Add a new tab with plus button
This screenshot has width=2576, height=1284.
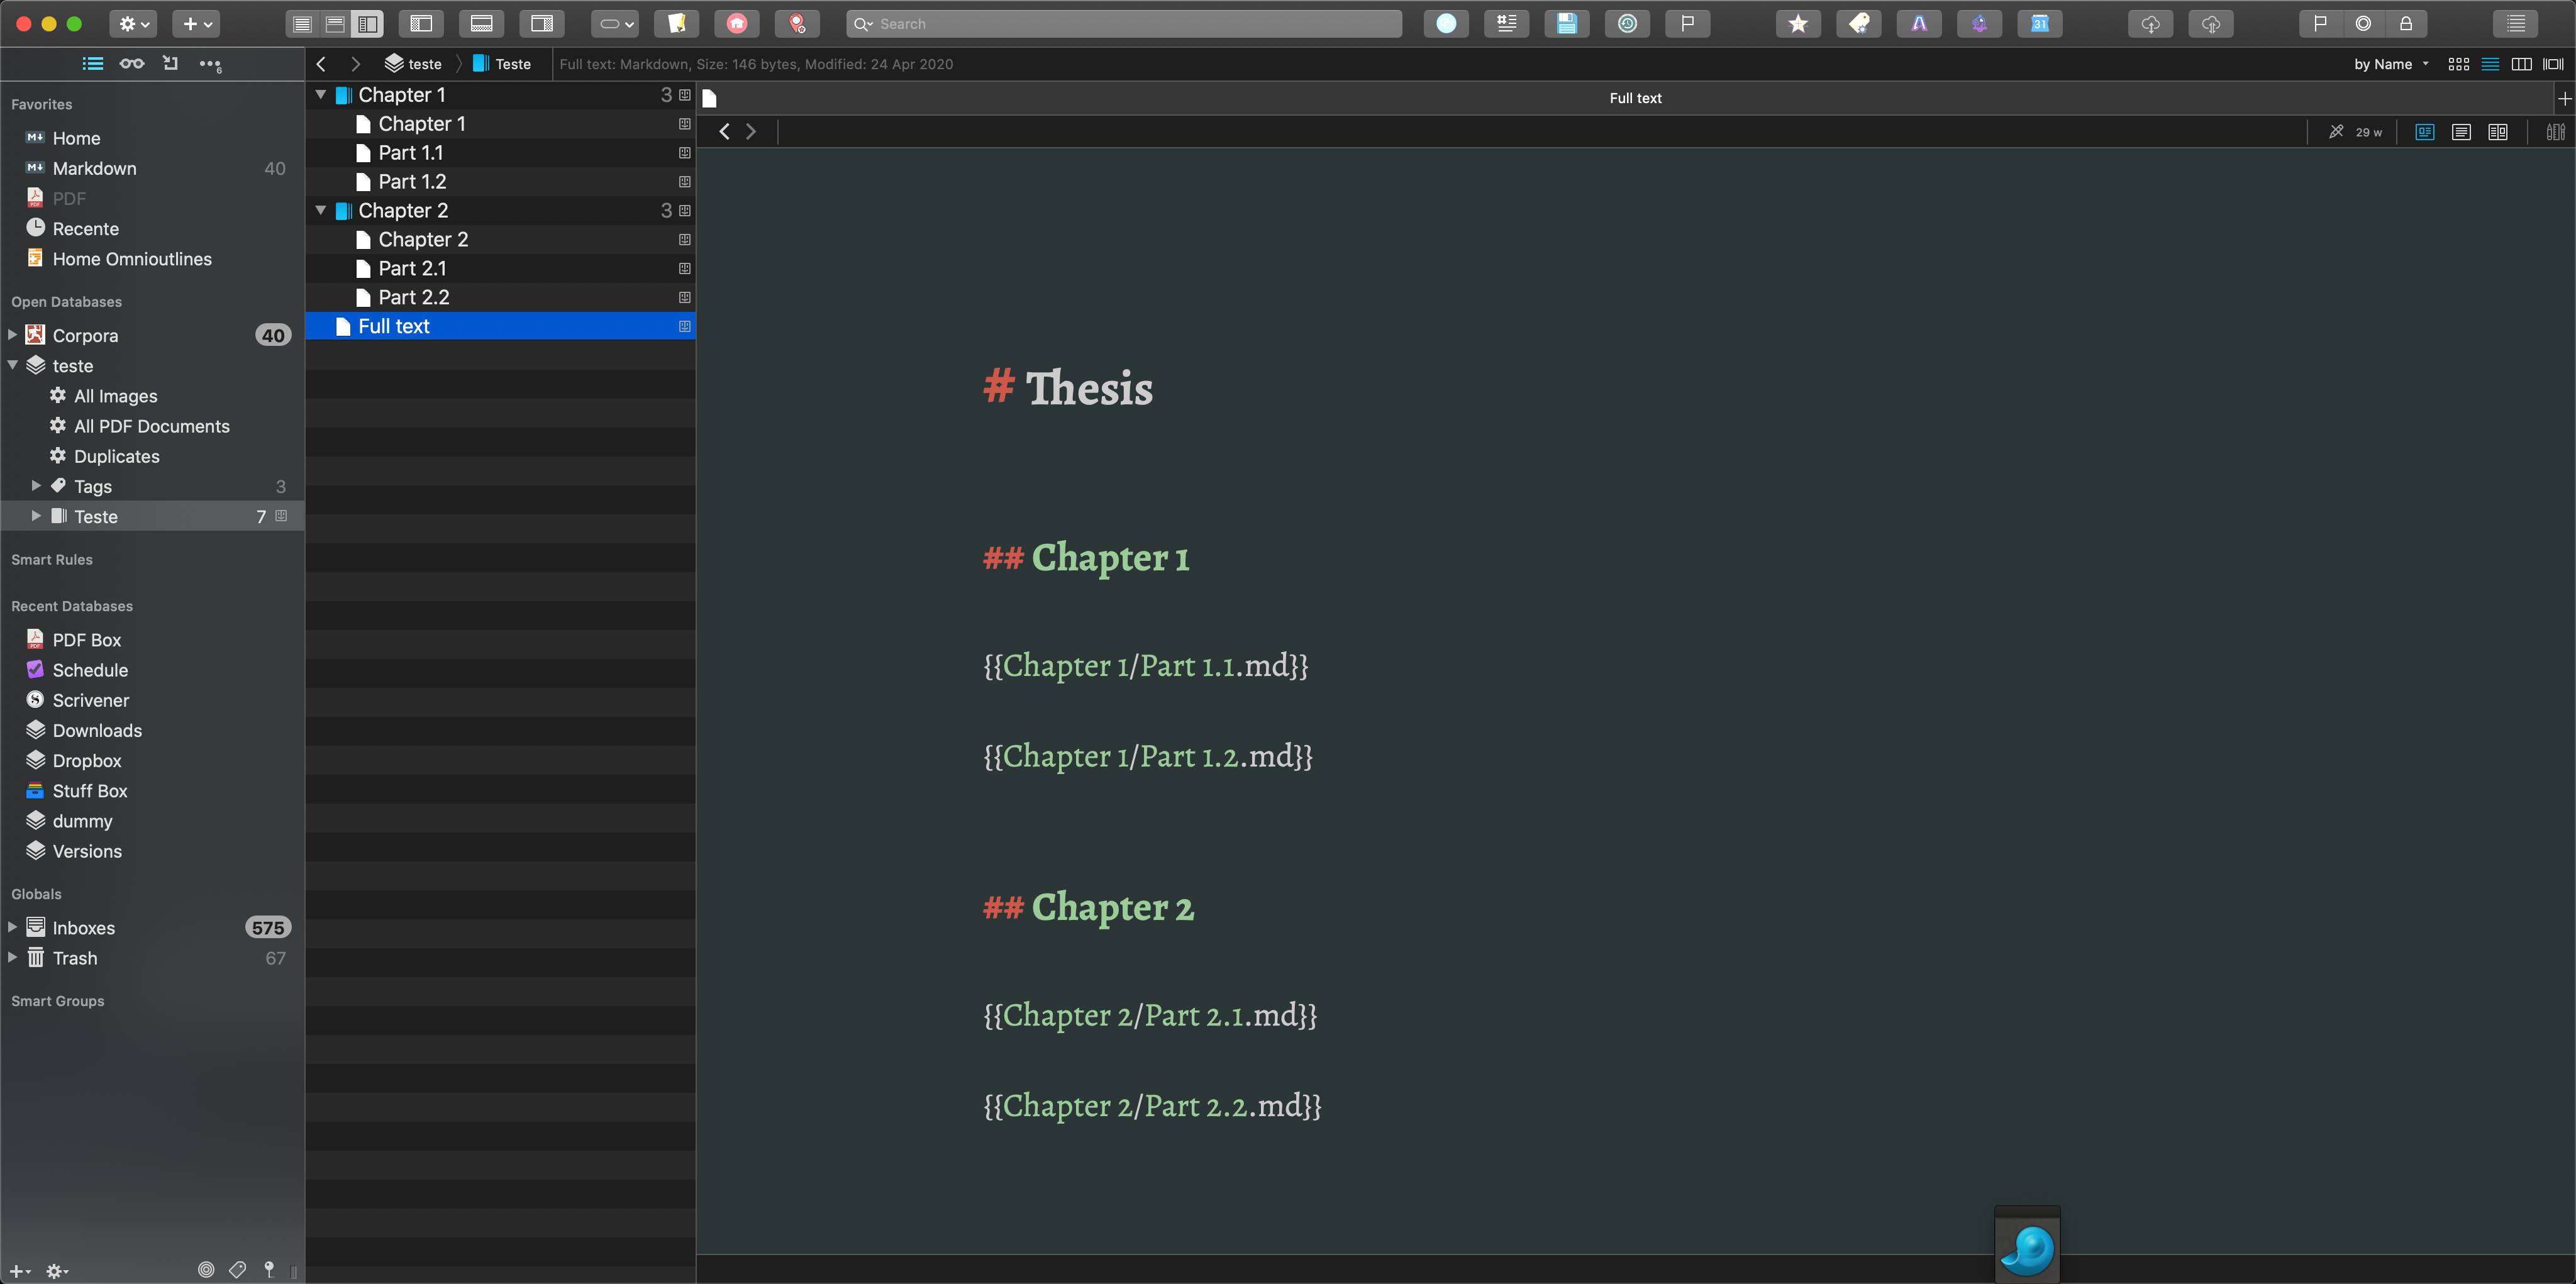pos(2564,98)
